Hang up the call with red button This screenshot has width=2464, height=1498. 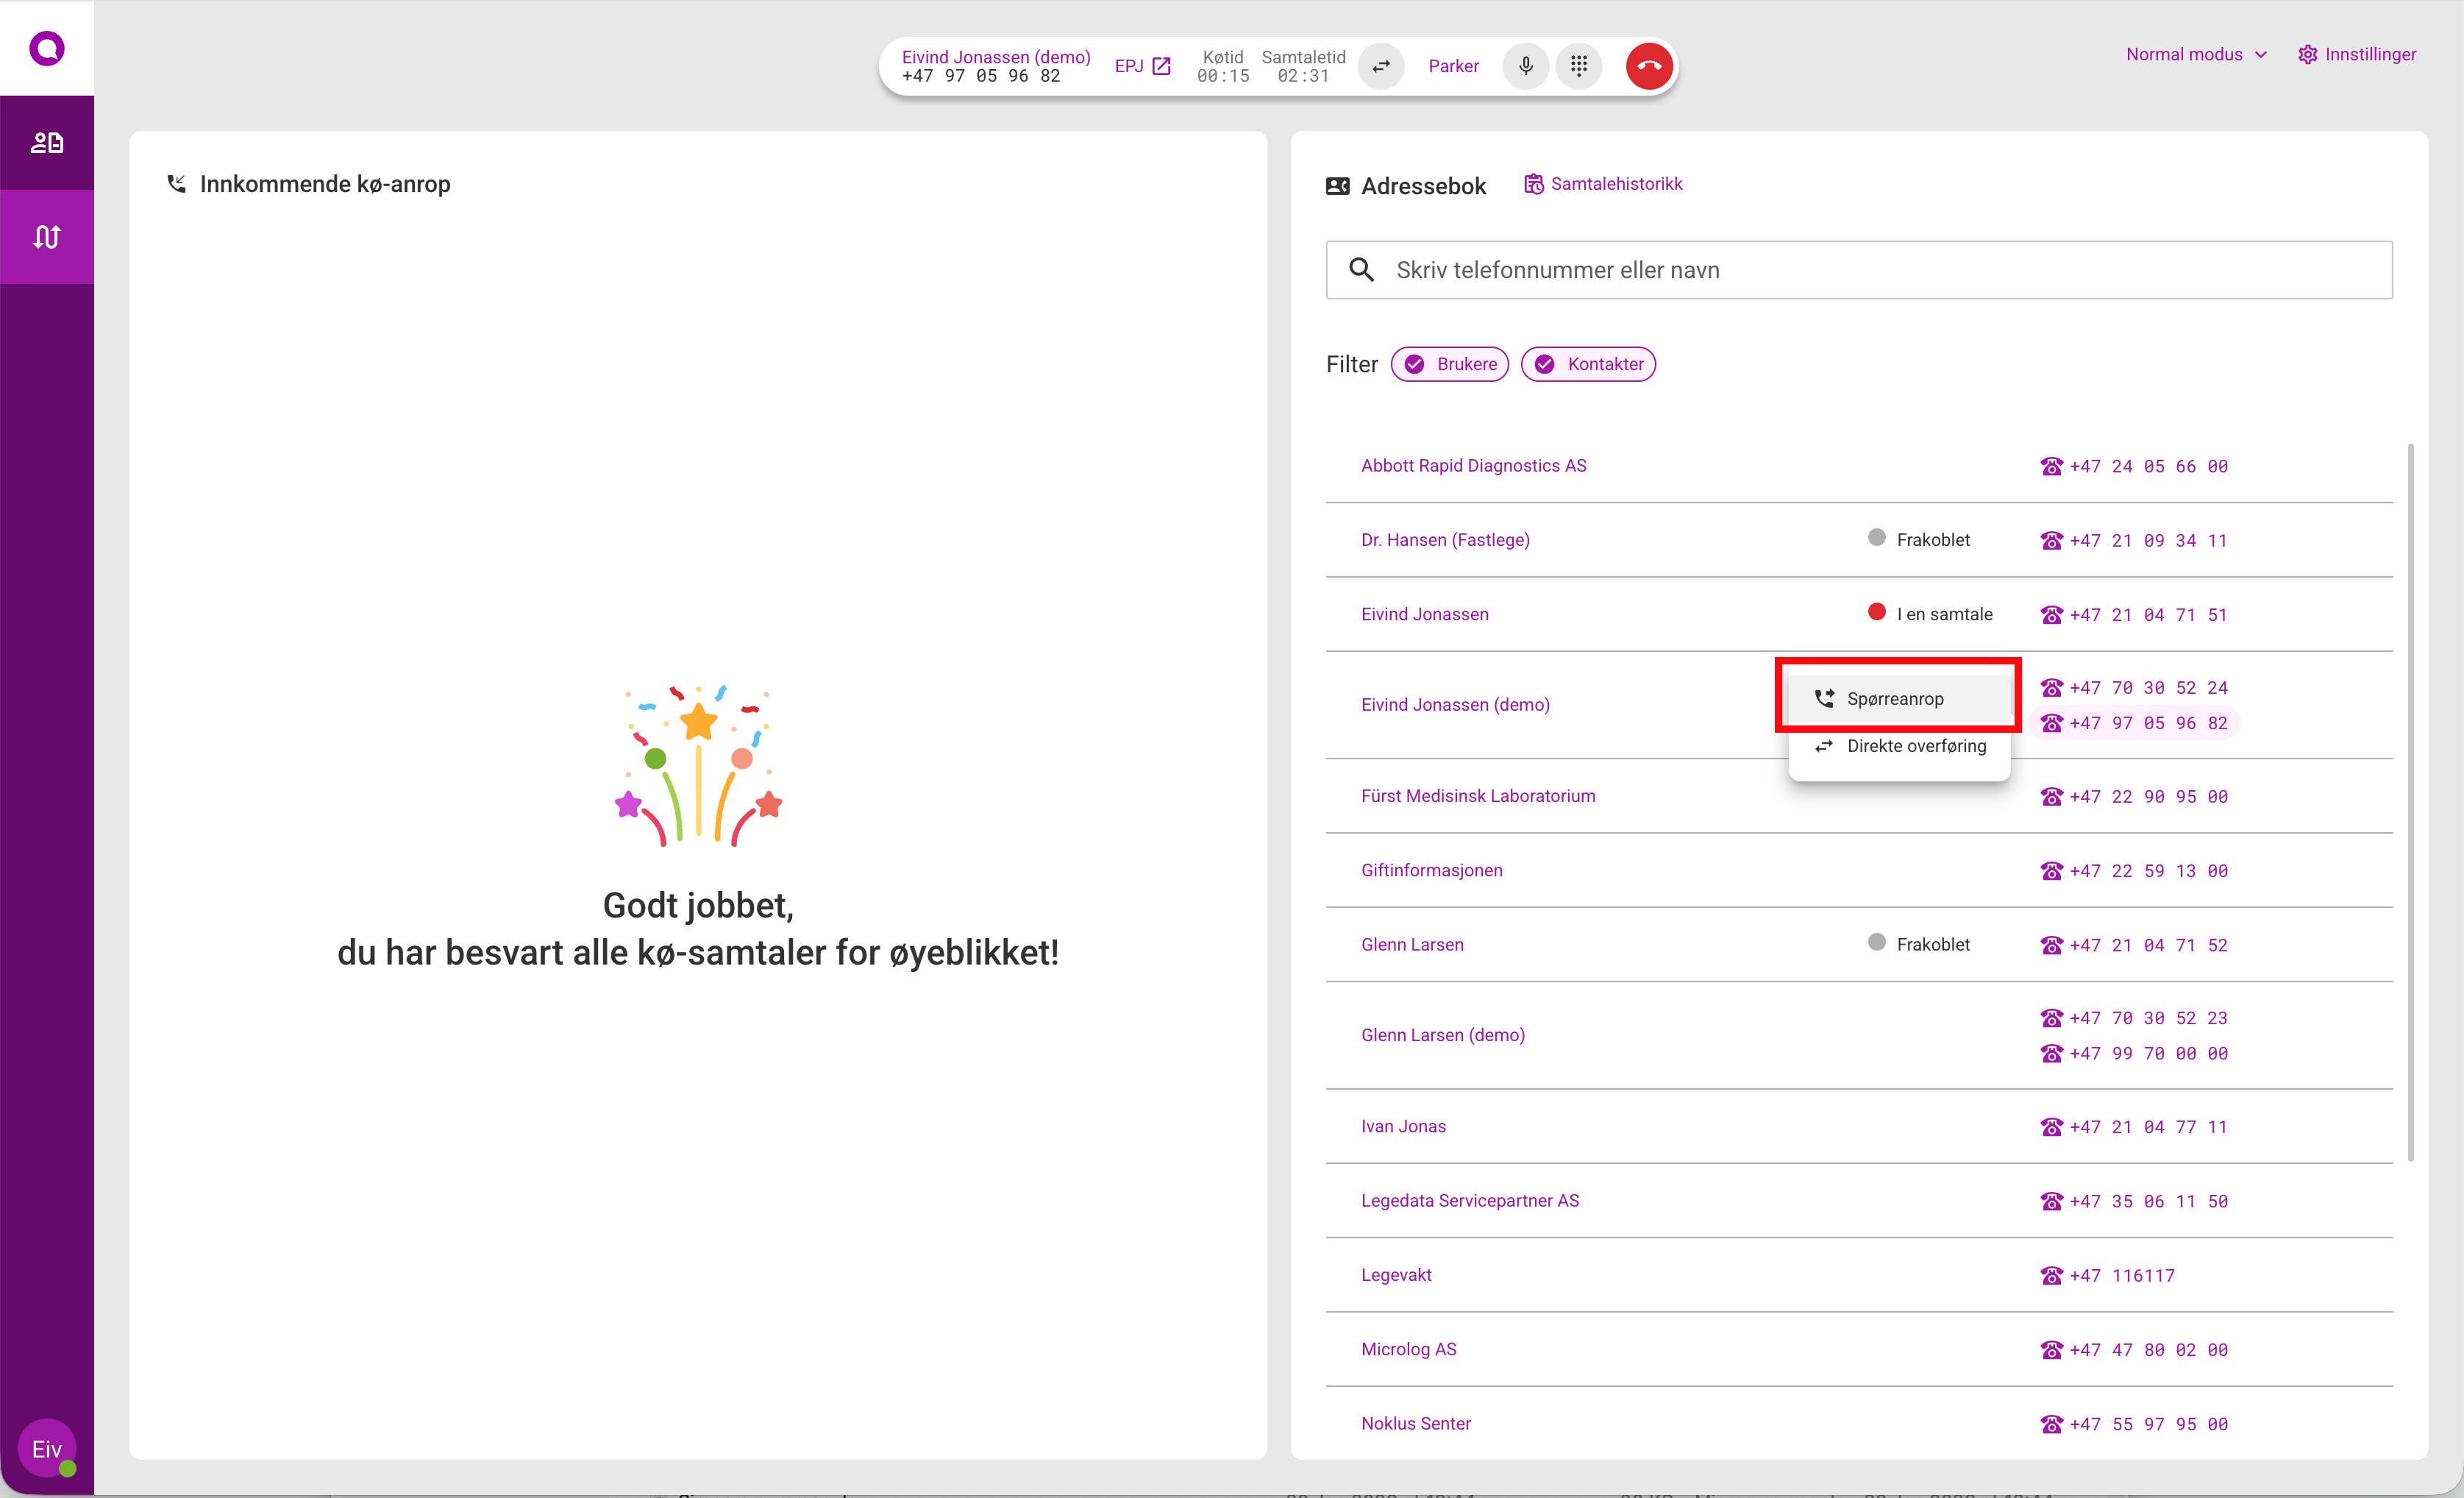[x=1648, y=66]
